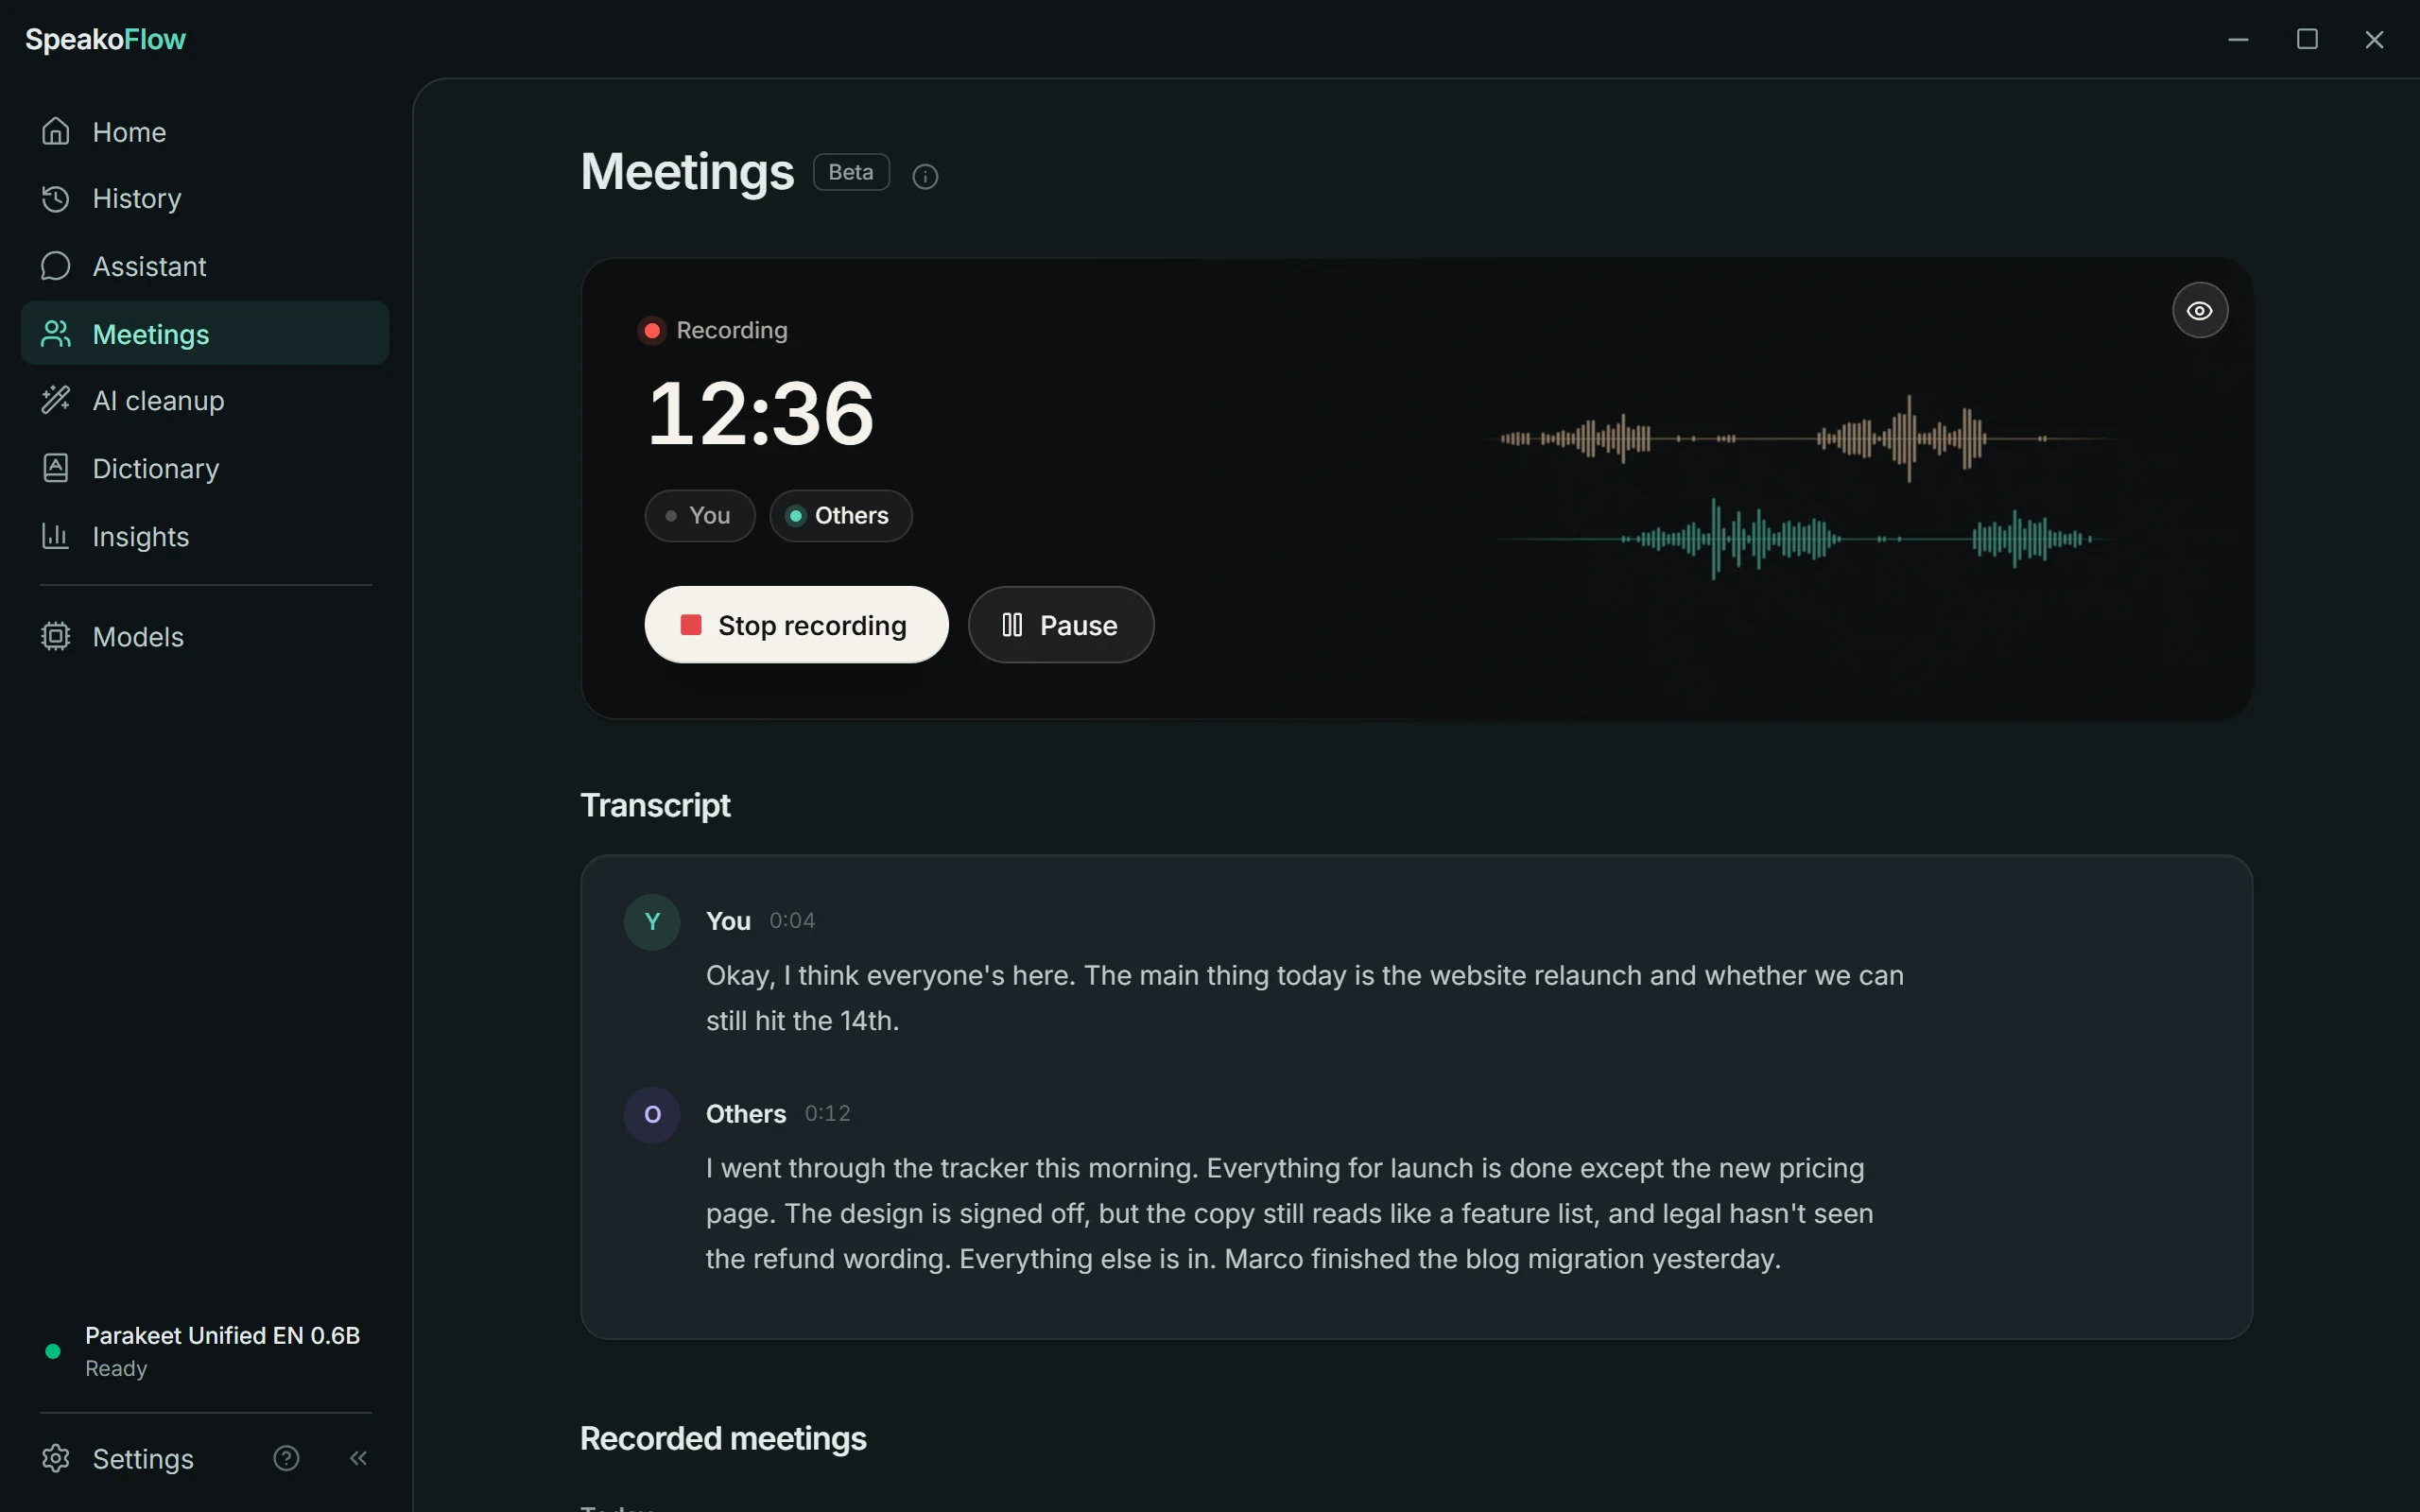Click the Beta badge
Viewport: 2420px width, 1512px height.
point(851,172)
